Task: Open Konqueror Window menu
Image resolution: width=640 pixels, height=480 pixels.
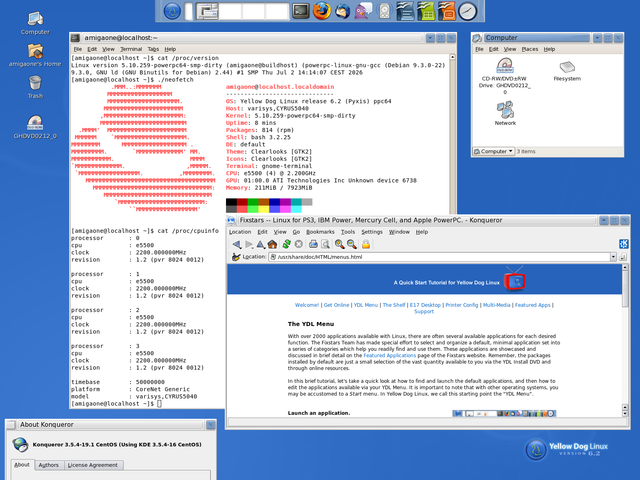Action: (x=399, y=232)
